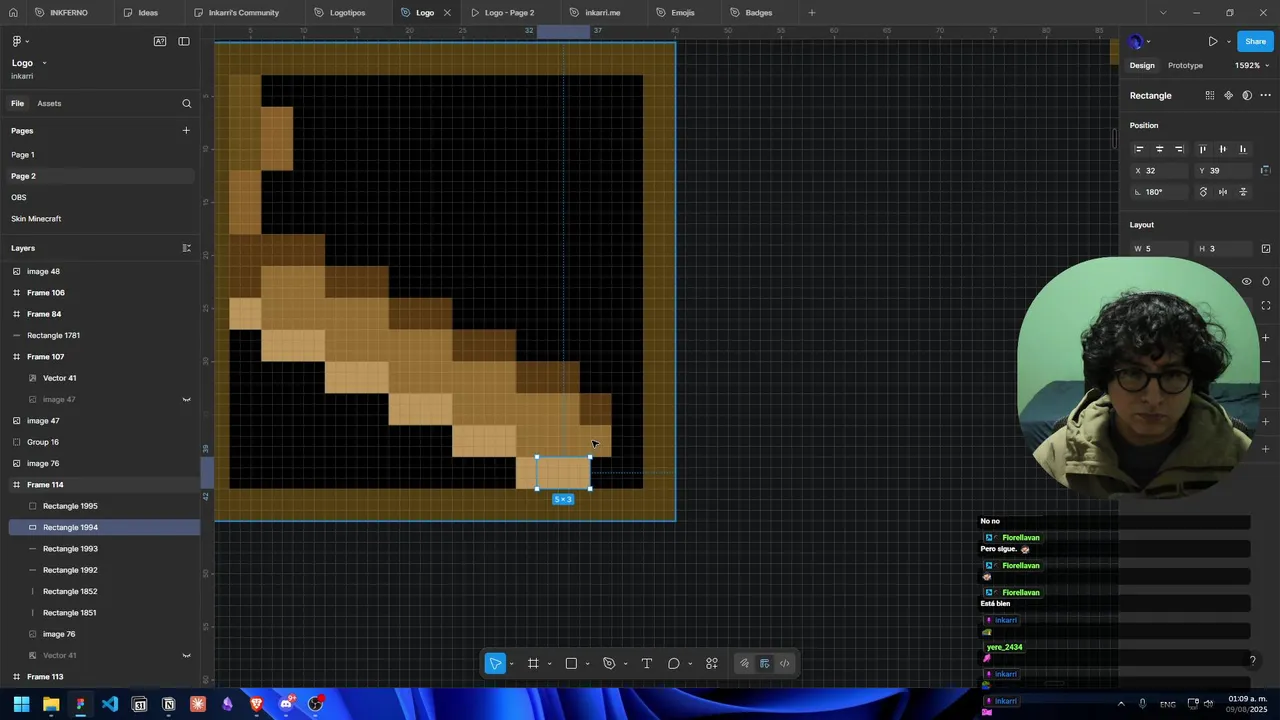Align left button in Position section
Image resolution: width=1280 pixels, height=720 pixels.
coord(1139,149)
